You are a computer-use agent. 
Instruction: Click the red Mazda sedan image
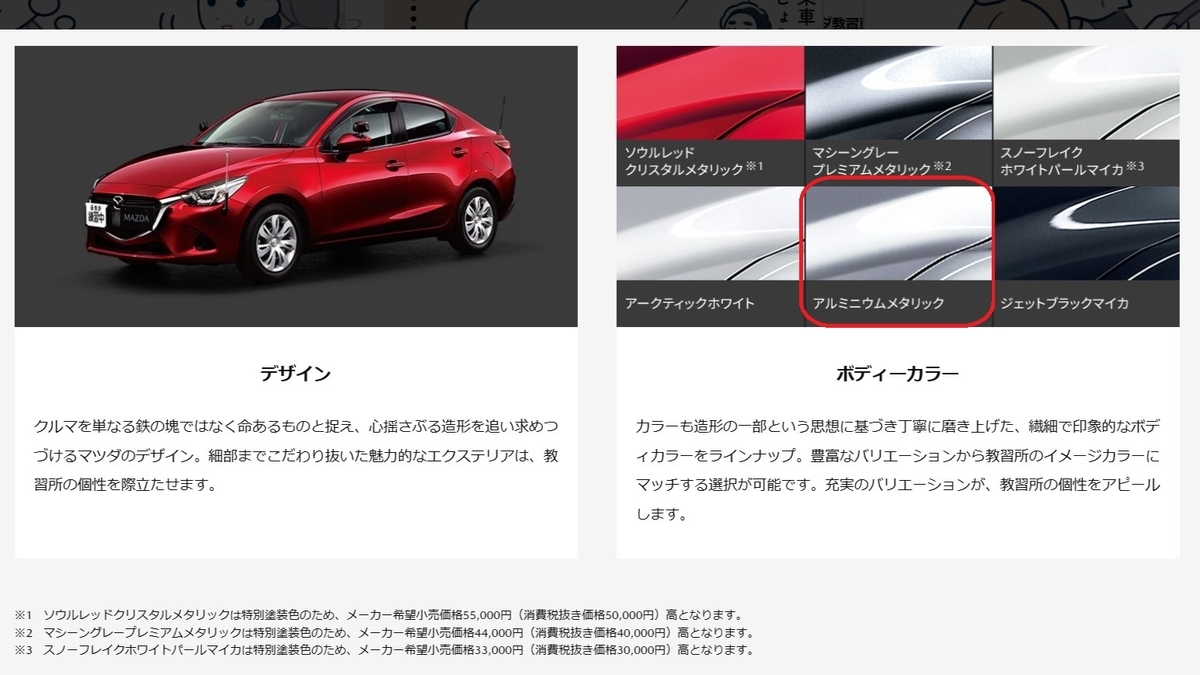296,186
